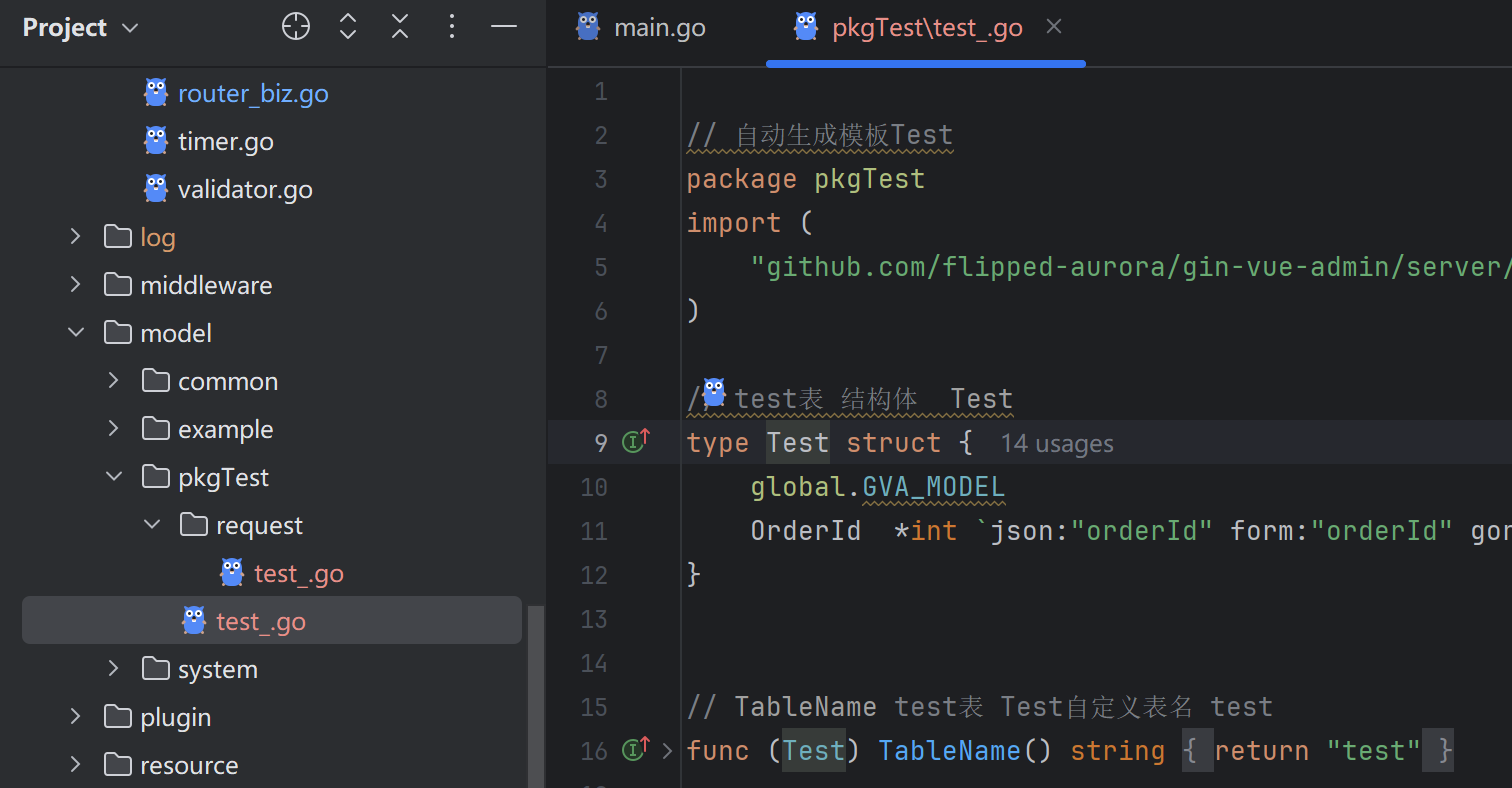Viewport: 1512px width, 788px height.
Task: Expand the log folder
Action: pyautogui.click(x=75, y=237)
